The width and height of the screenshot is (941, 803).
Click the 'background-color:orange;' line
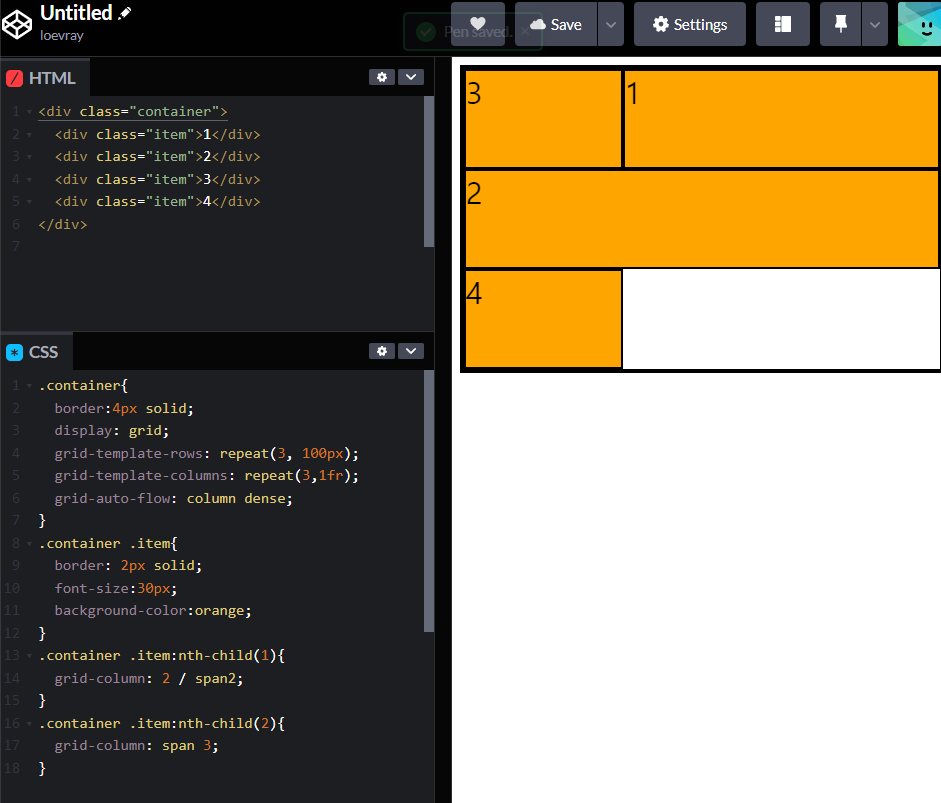[153, 610]
